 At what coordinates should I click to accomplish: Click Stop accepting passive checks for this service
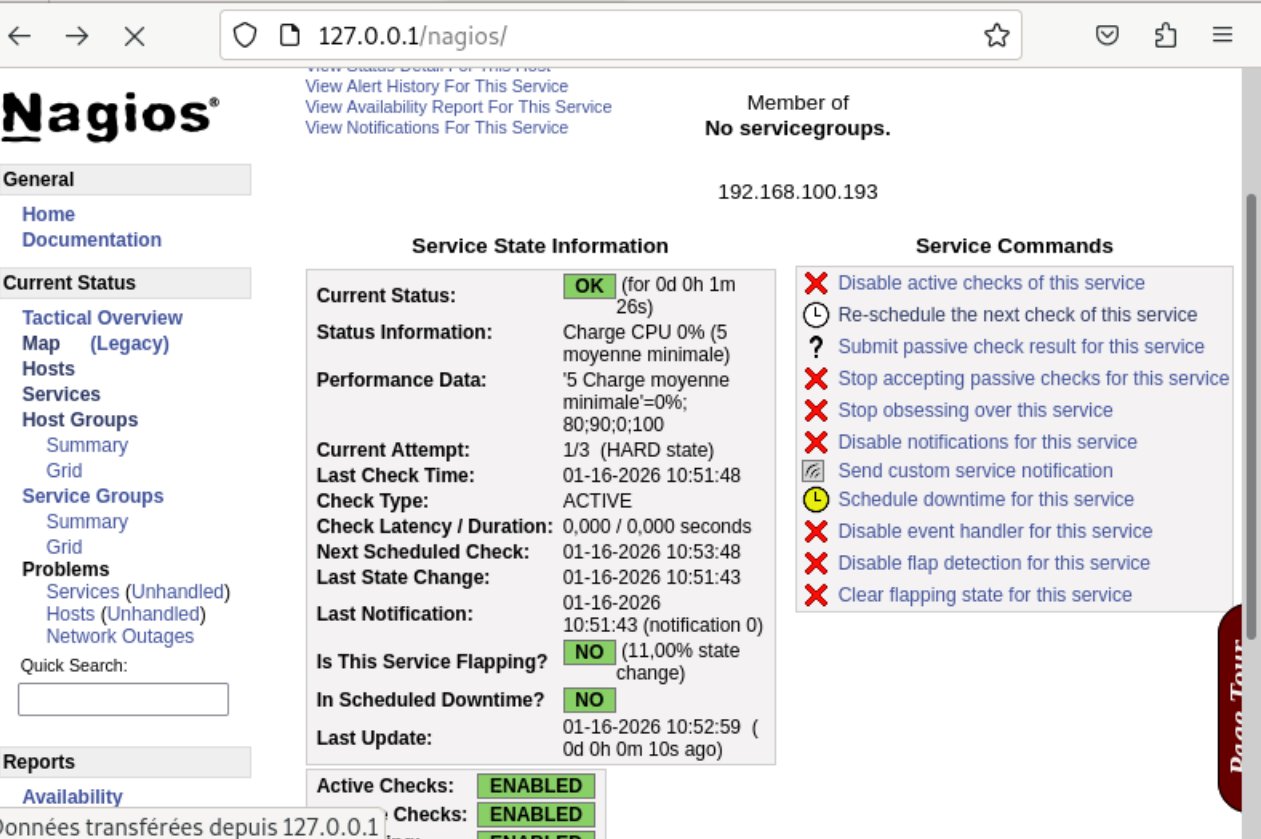(x=1033, y=378)
